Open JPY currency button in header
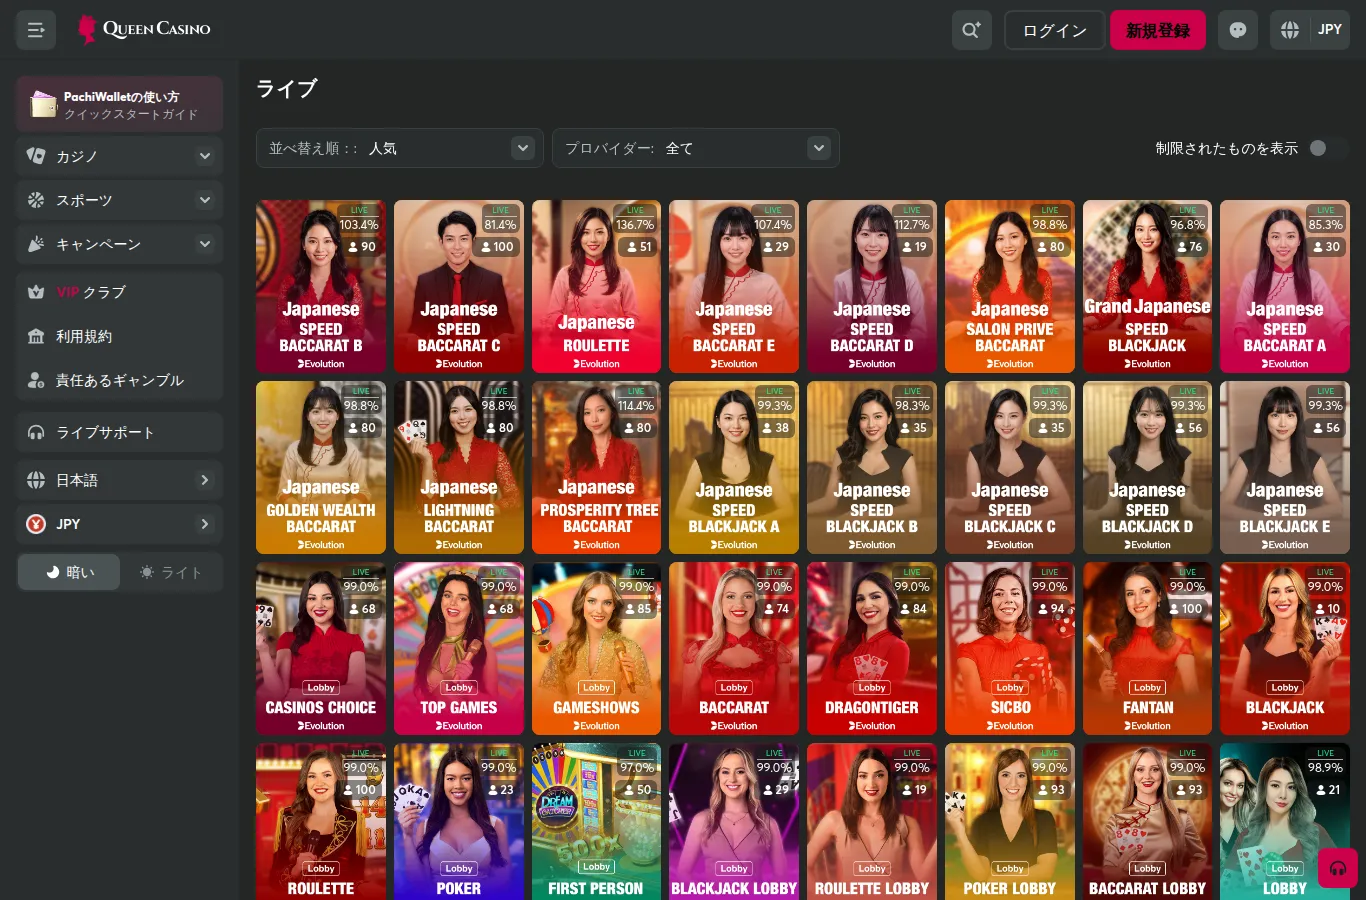Image resolution: width=1366 pixels, height=900 pixels. [1310, 30]
